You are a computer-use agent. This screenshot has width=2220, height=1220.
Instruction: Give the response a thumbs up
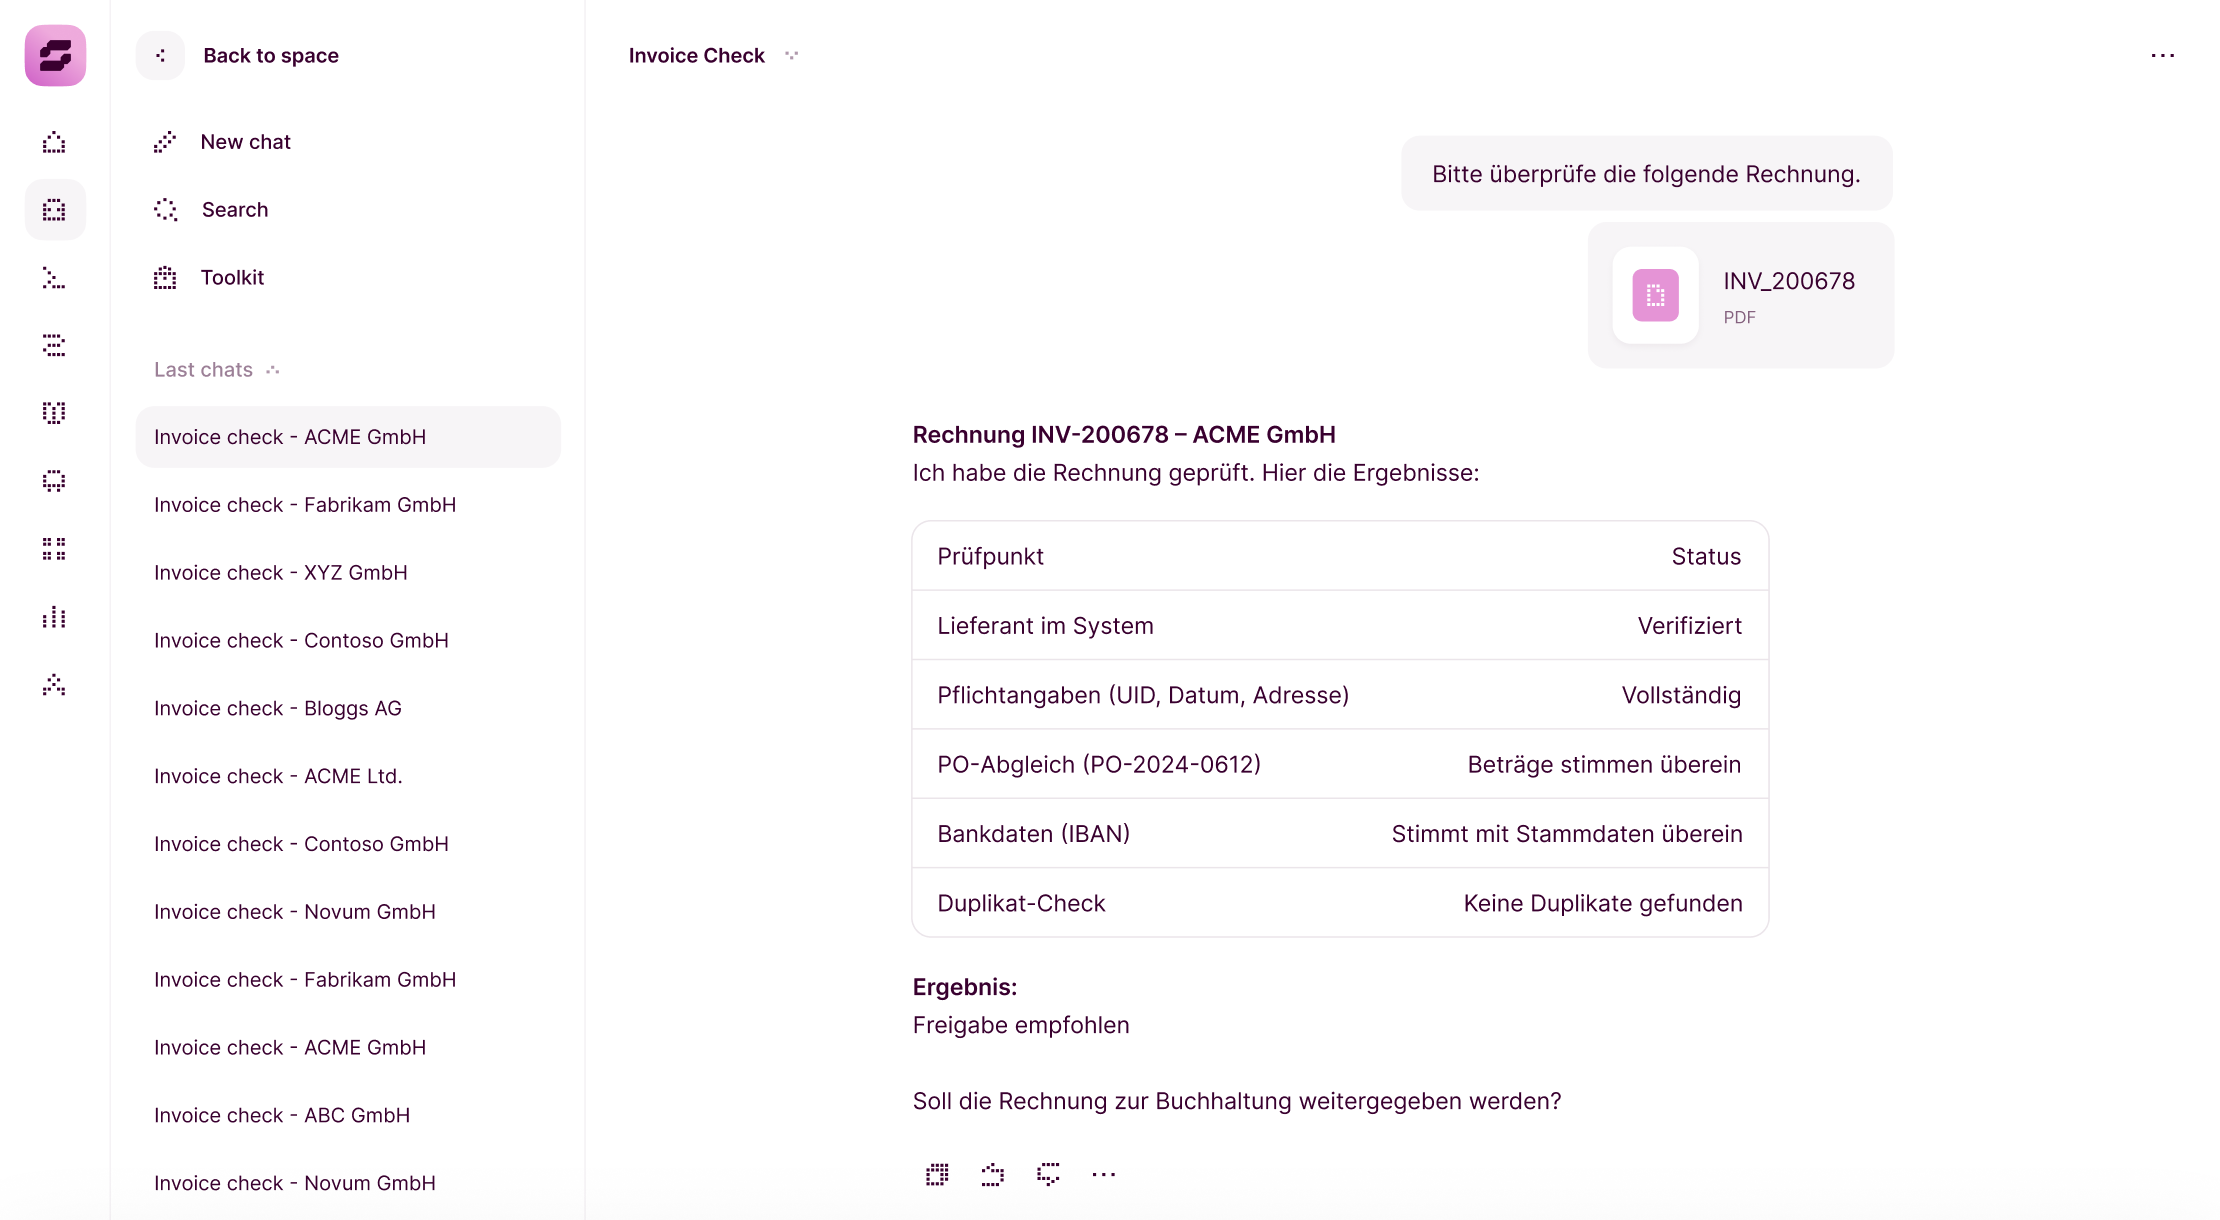[x=992, y=1174]
